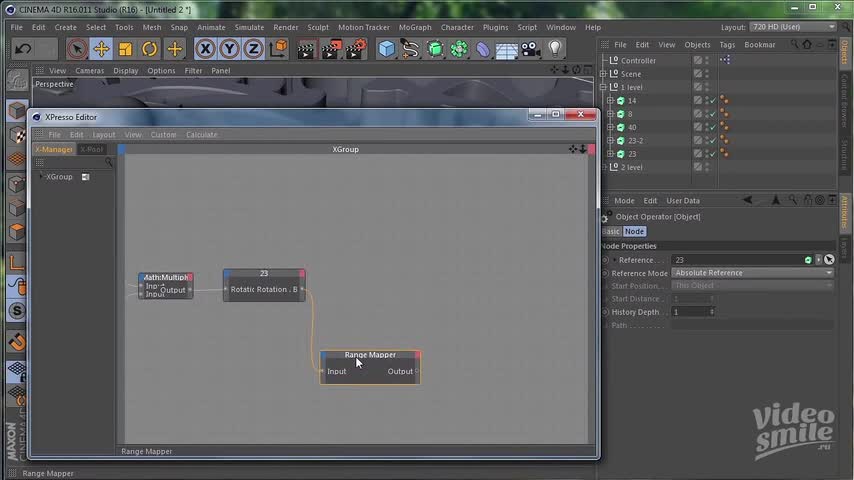The height and width of the screenshot is (480, 854).
Task: Click the Reference field containing 23
Action: pyautogui.click(x=737, y=260)
